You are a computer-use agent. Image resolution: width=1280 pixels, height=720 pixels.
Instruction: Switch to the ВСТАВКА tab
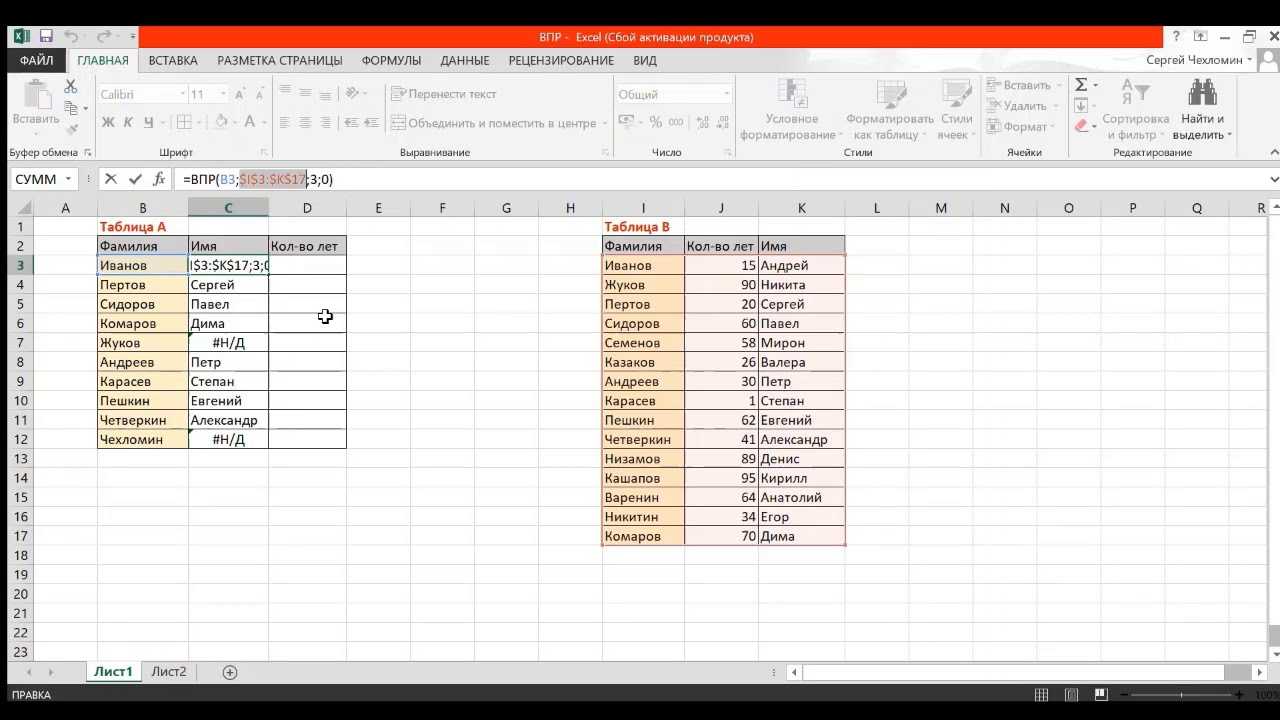[173, 60]
